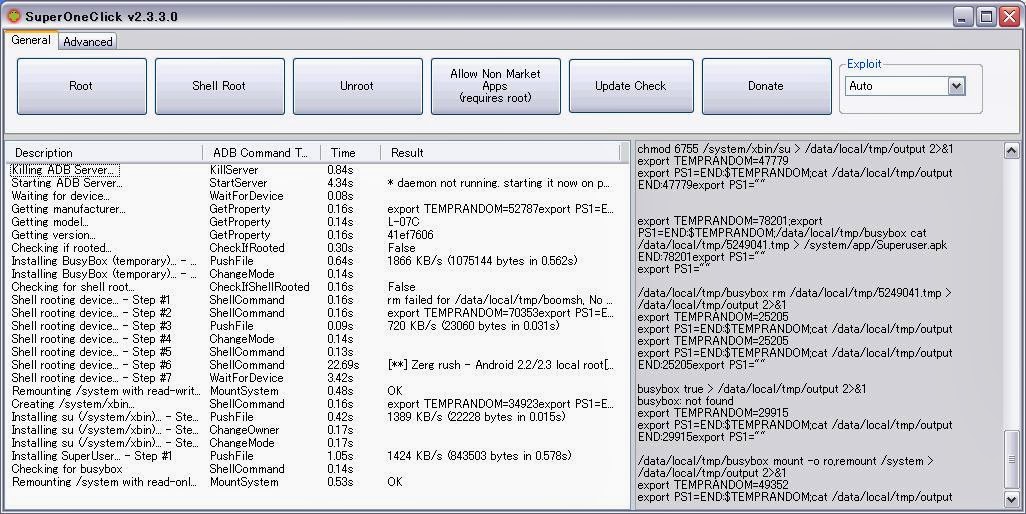Click the 22.69s time cell
Viewport: 1026px width, 514px height.
tap(343, 365)
